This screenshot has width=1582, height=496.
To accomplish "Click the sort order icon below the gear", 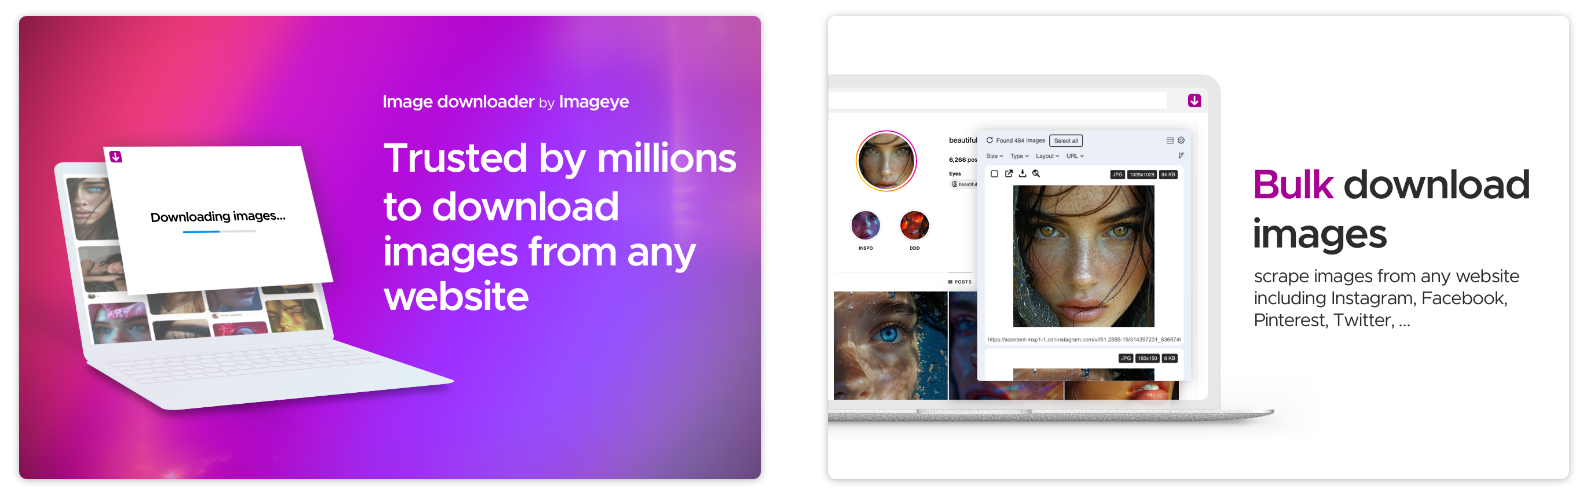I will coord(1181,155).
